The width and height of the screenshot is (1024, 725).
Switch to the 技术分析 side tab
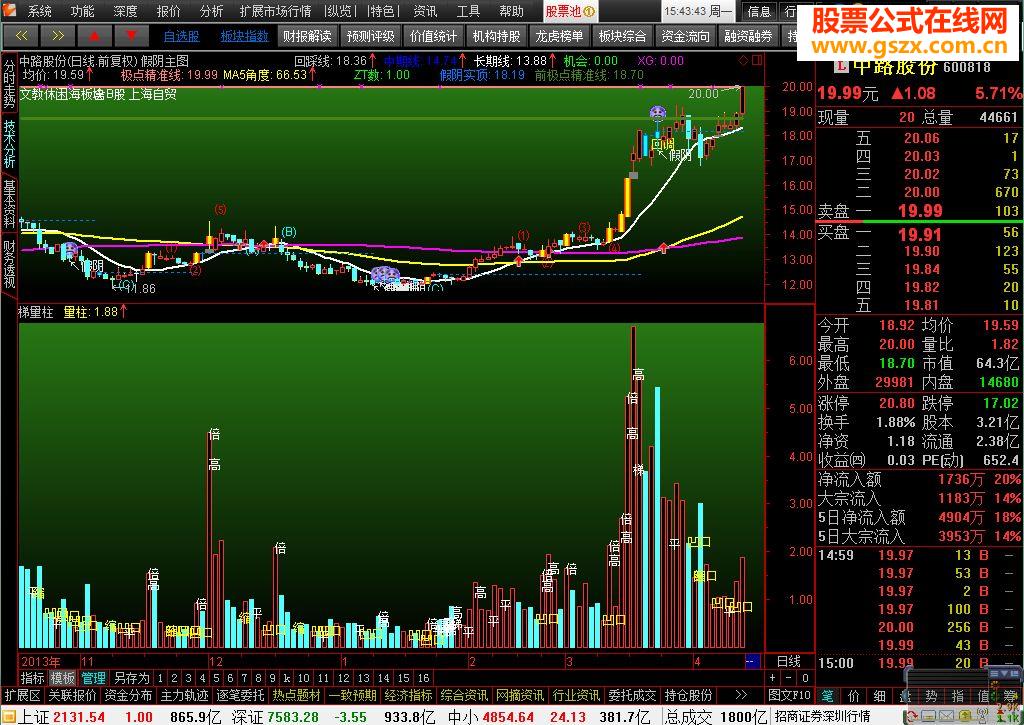coord(9,144)
